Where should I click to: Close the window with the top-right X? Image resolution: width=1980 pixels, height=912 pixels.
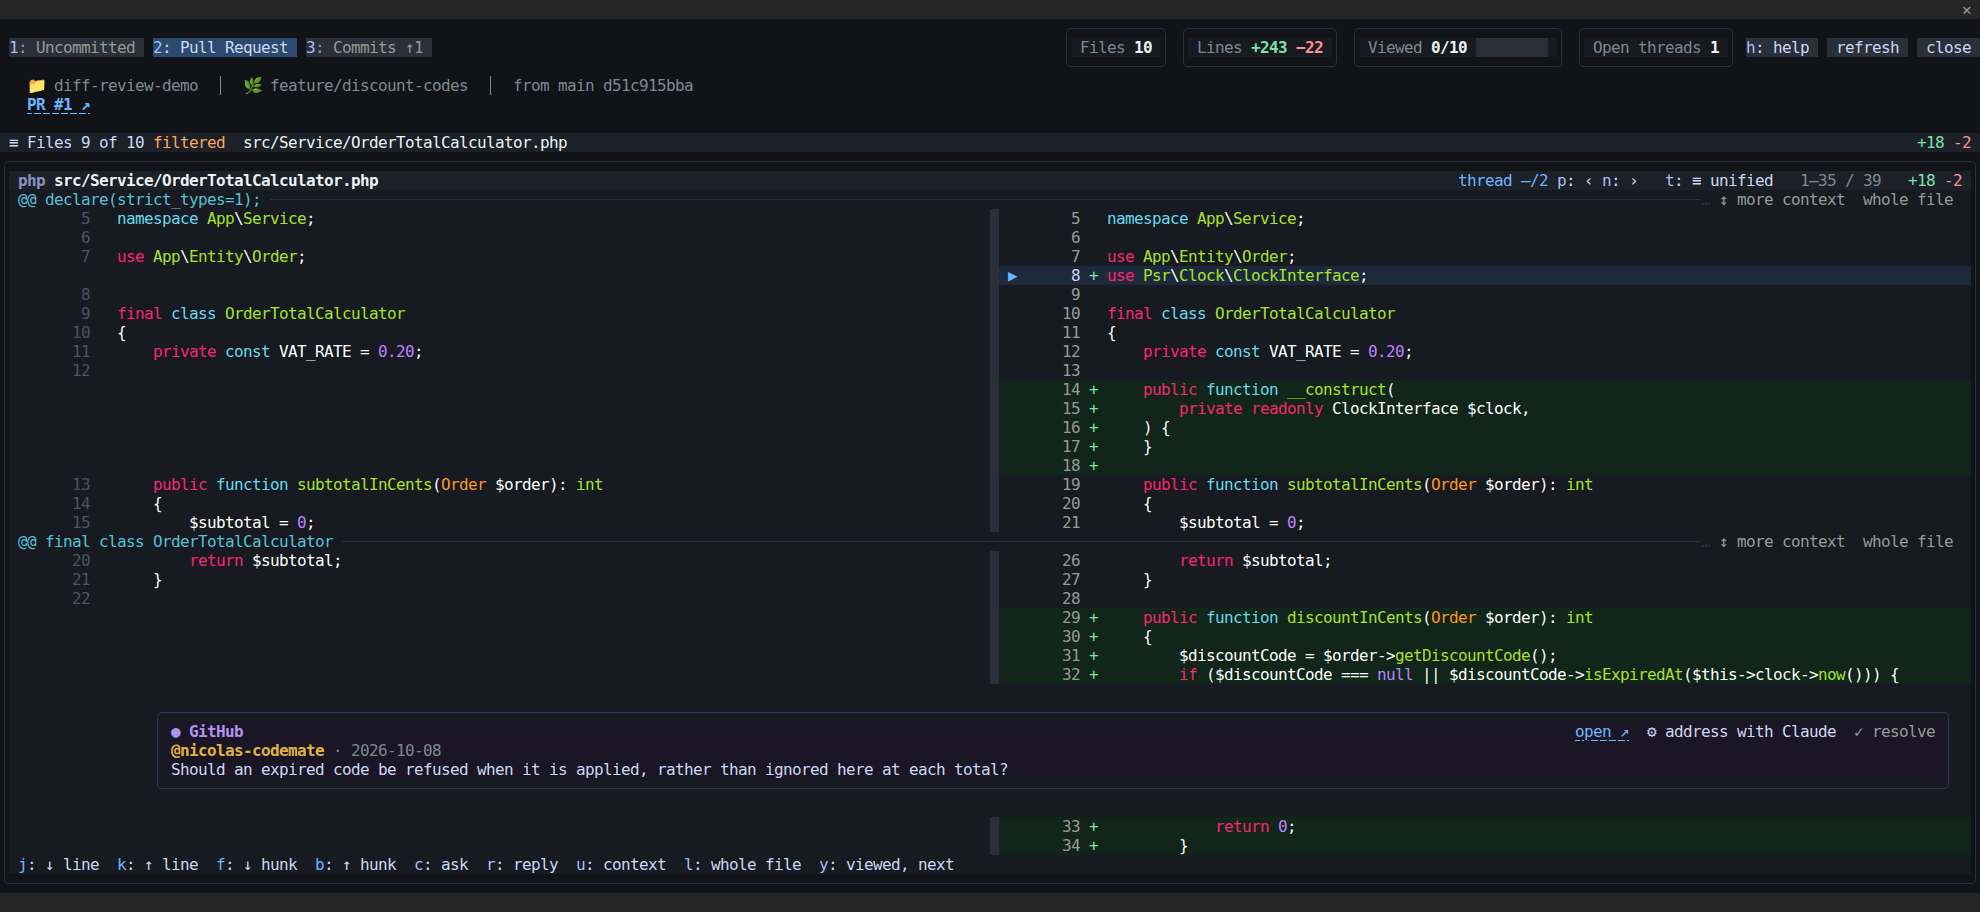(x=1966, y=10)
